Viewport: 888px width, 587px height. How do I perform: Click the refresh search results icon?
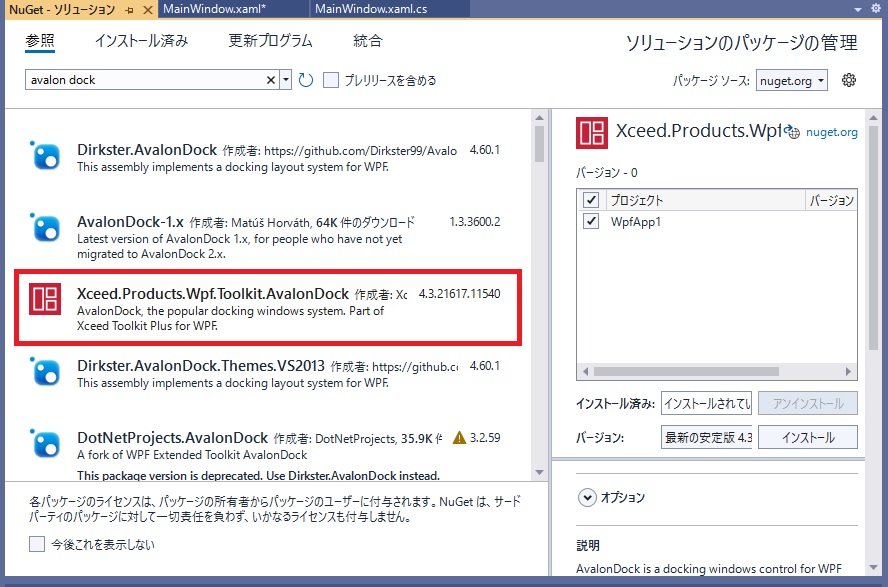306,80
